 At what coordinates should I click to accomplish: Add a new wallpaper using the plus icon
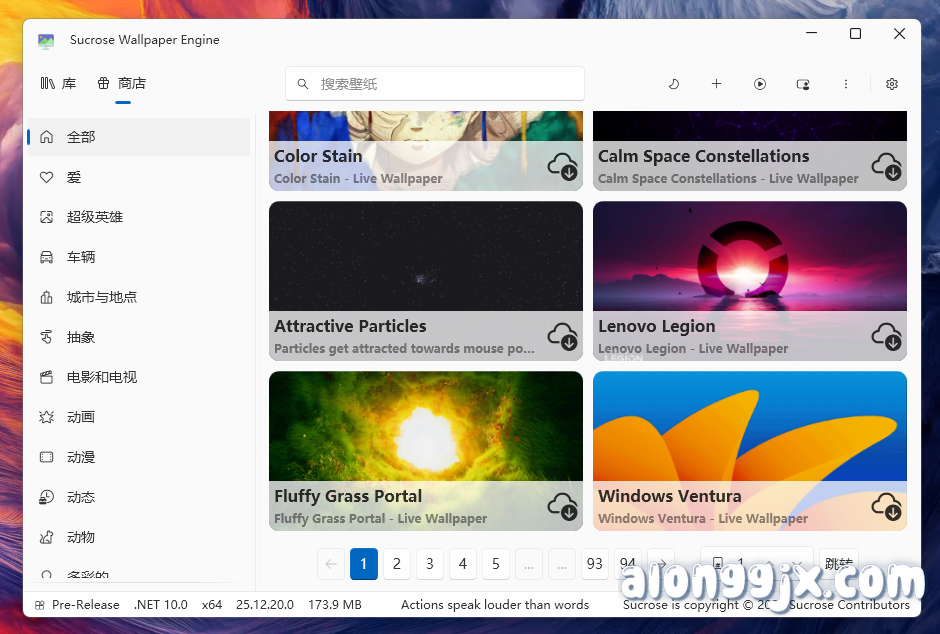pyautogui.click(x=717, y=84)
